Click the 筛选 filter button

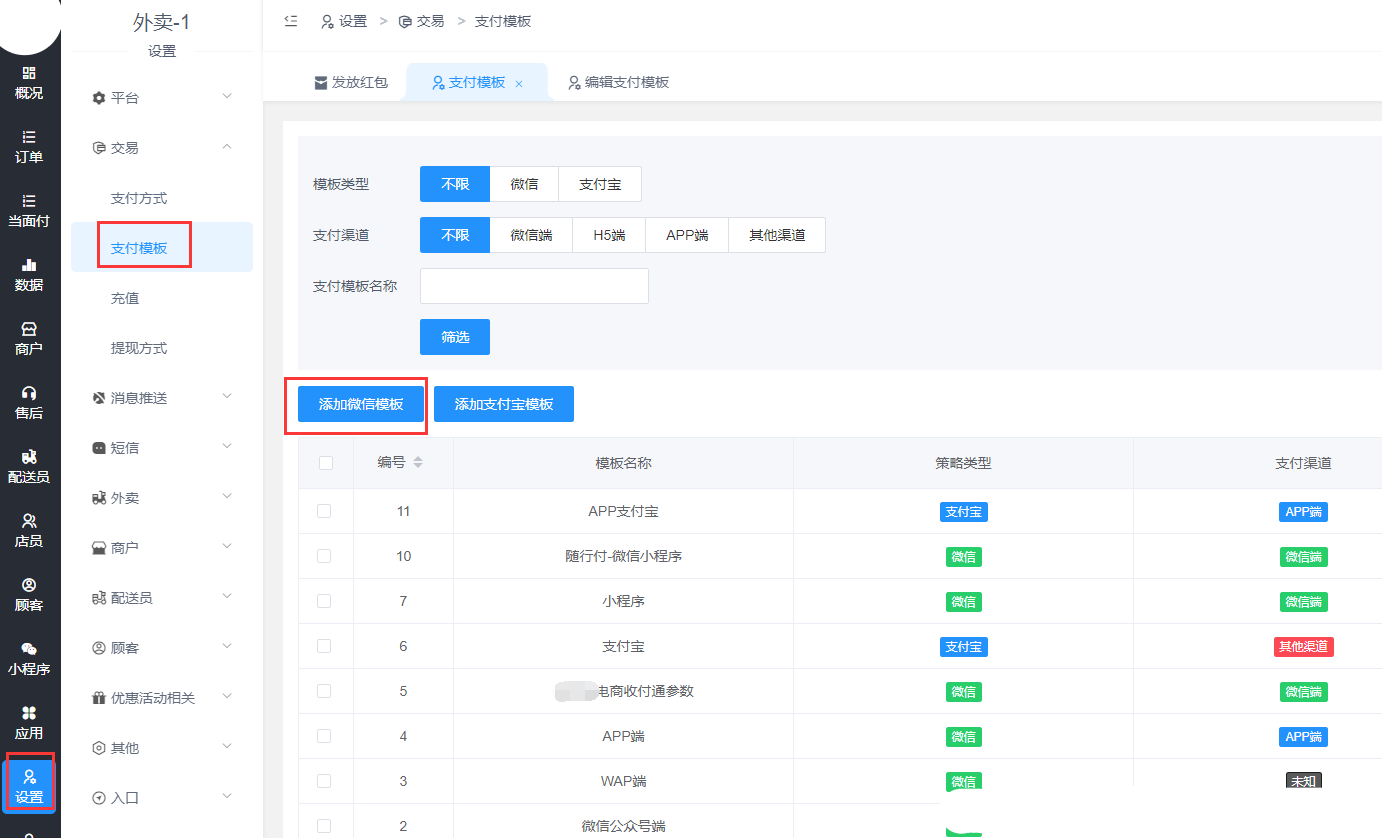455,337
